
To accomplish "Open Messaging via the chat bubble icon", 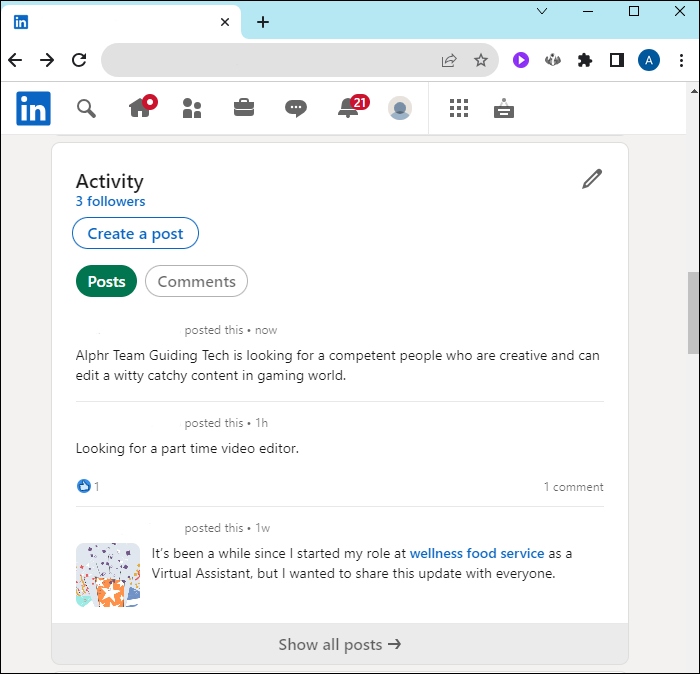I will pyautogui.click(x=296, y=108).
